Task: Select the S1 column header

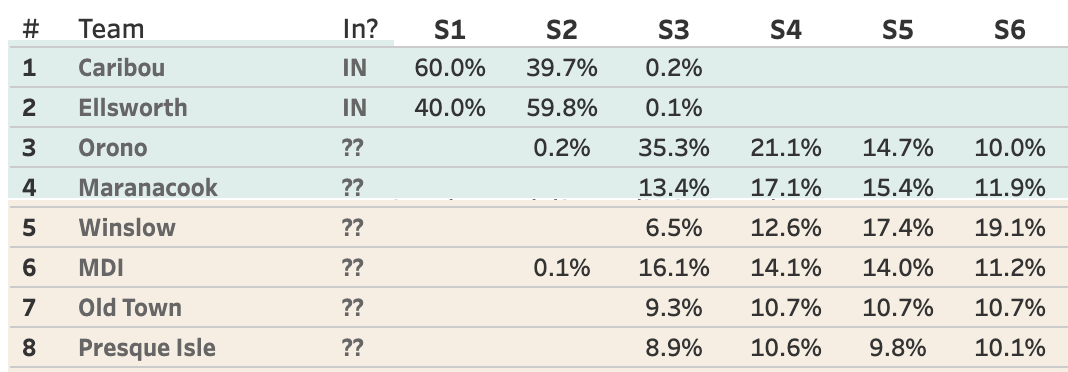Action: (x=450, y=29)
